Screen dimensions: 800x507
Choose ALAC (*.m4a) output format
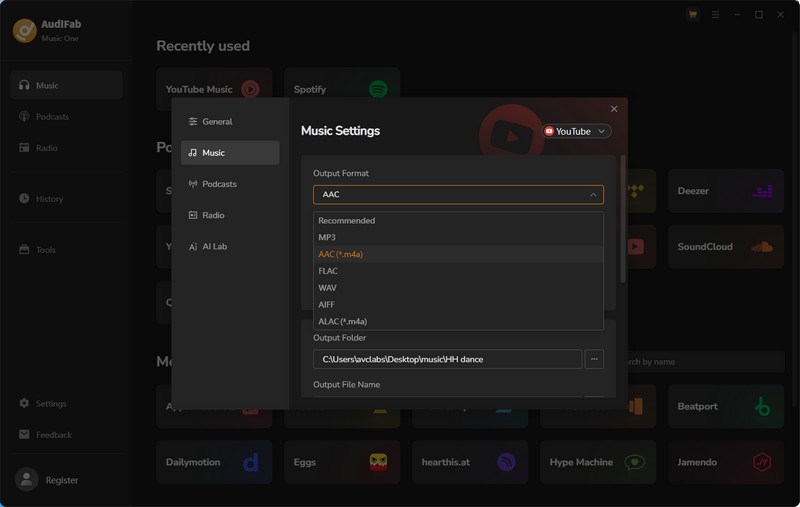(x=458, y=321)
